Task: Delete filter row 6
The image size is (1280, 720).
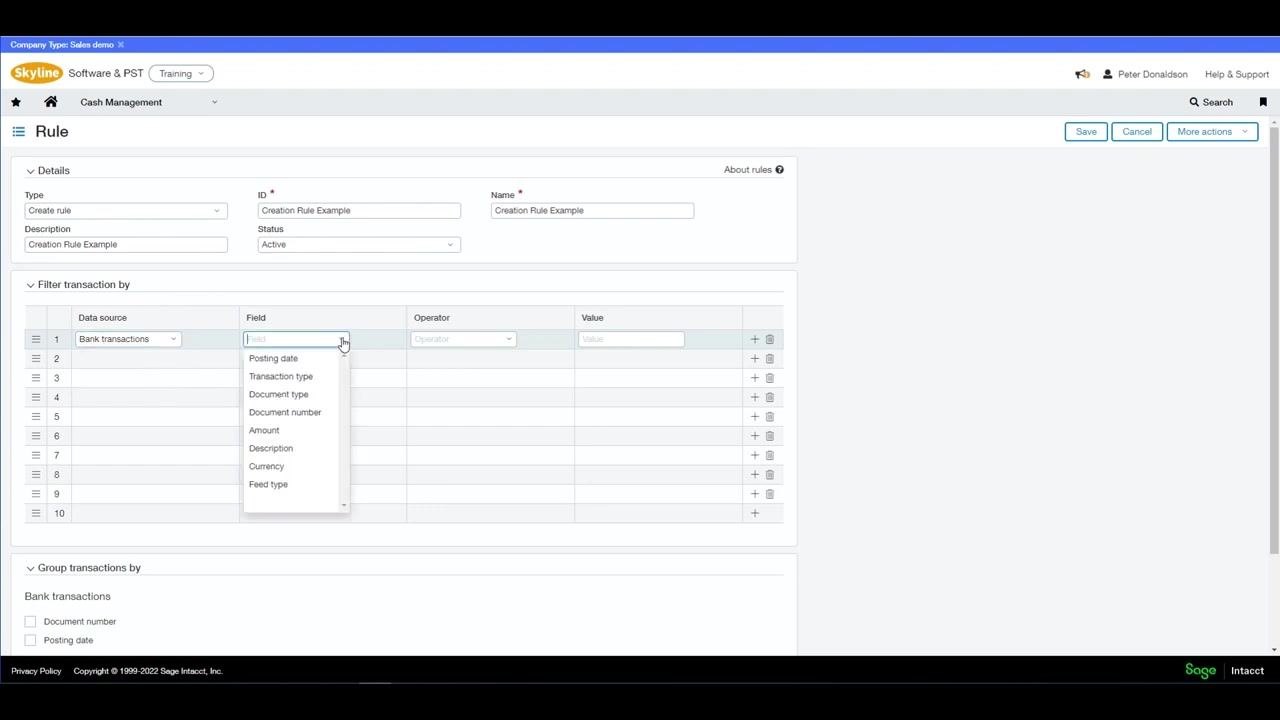Action: click(770, 436)
